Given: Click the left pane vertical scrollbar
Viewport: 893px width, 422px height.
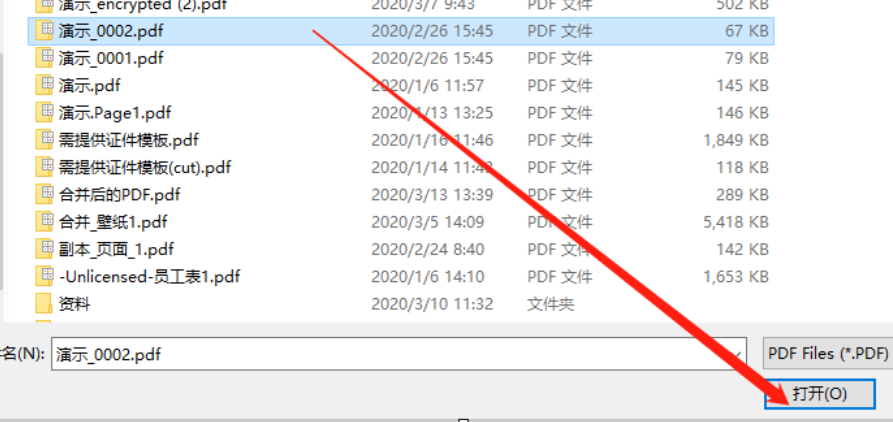Looking at the screenshot, I should pyautogui.click(x=2, y=171).
